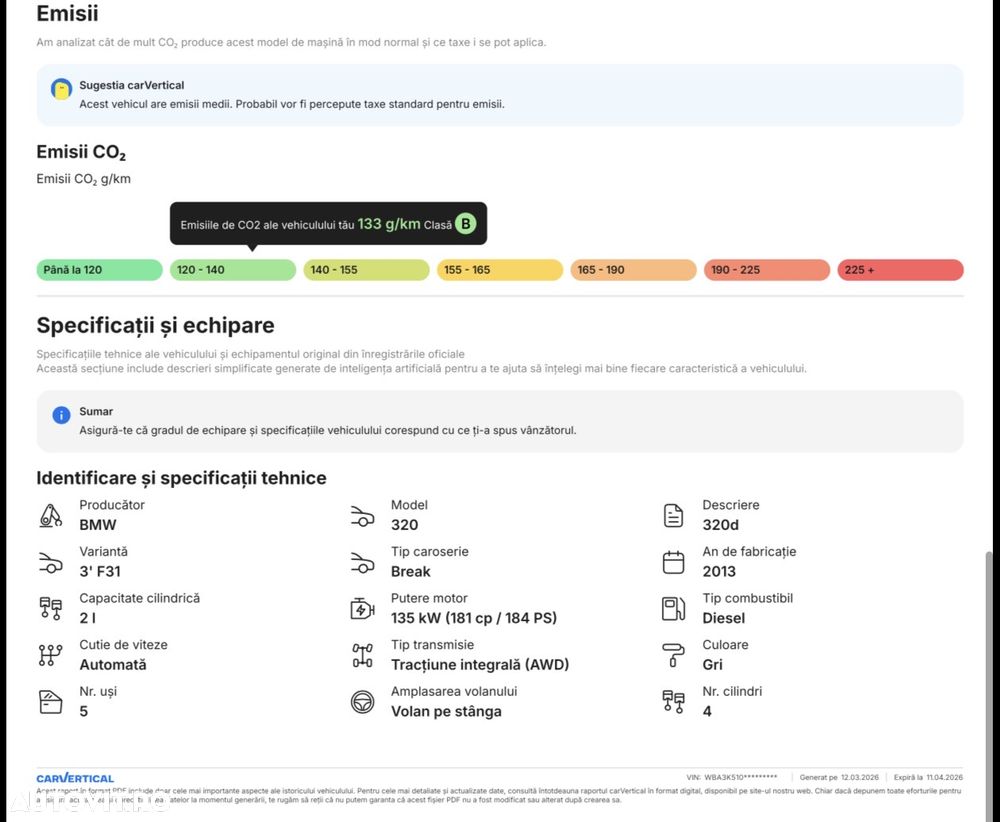Click the blue info icon beside Sumar
This screenshot has width=1000, height=822.
(x=61, y=415)
